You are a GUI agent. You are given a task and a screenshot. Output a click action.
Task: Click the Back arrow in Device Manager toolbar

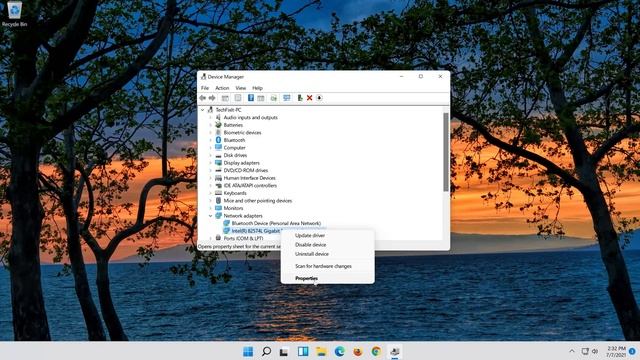click(x=203, y=98)
